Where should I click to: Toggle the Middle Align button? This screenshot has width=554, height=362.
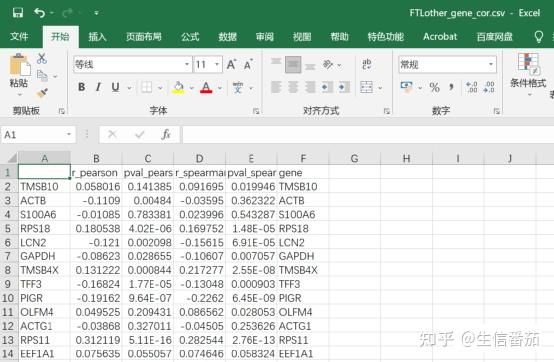[x=293, y=65]
